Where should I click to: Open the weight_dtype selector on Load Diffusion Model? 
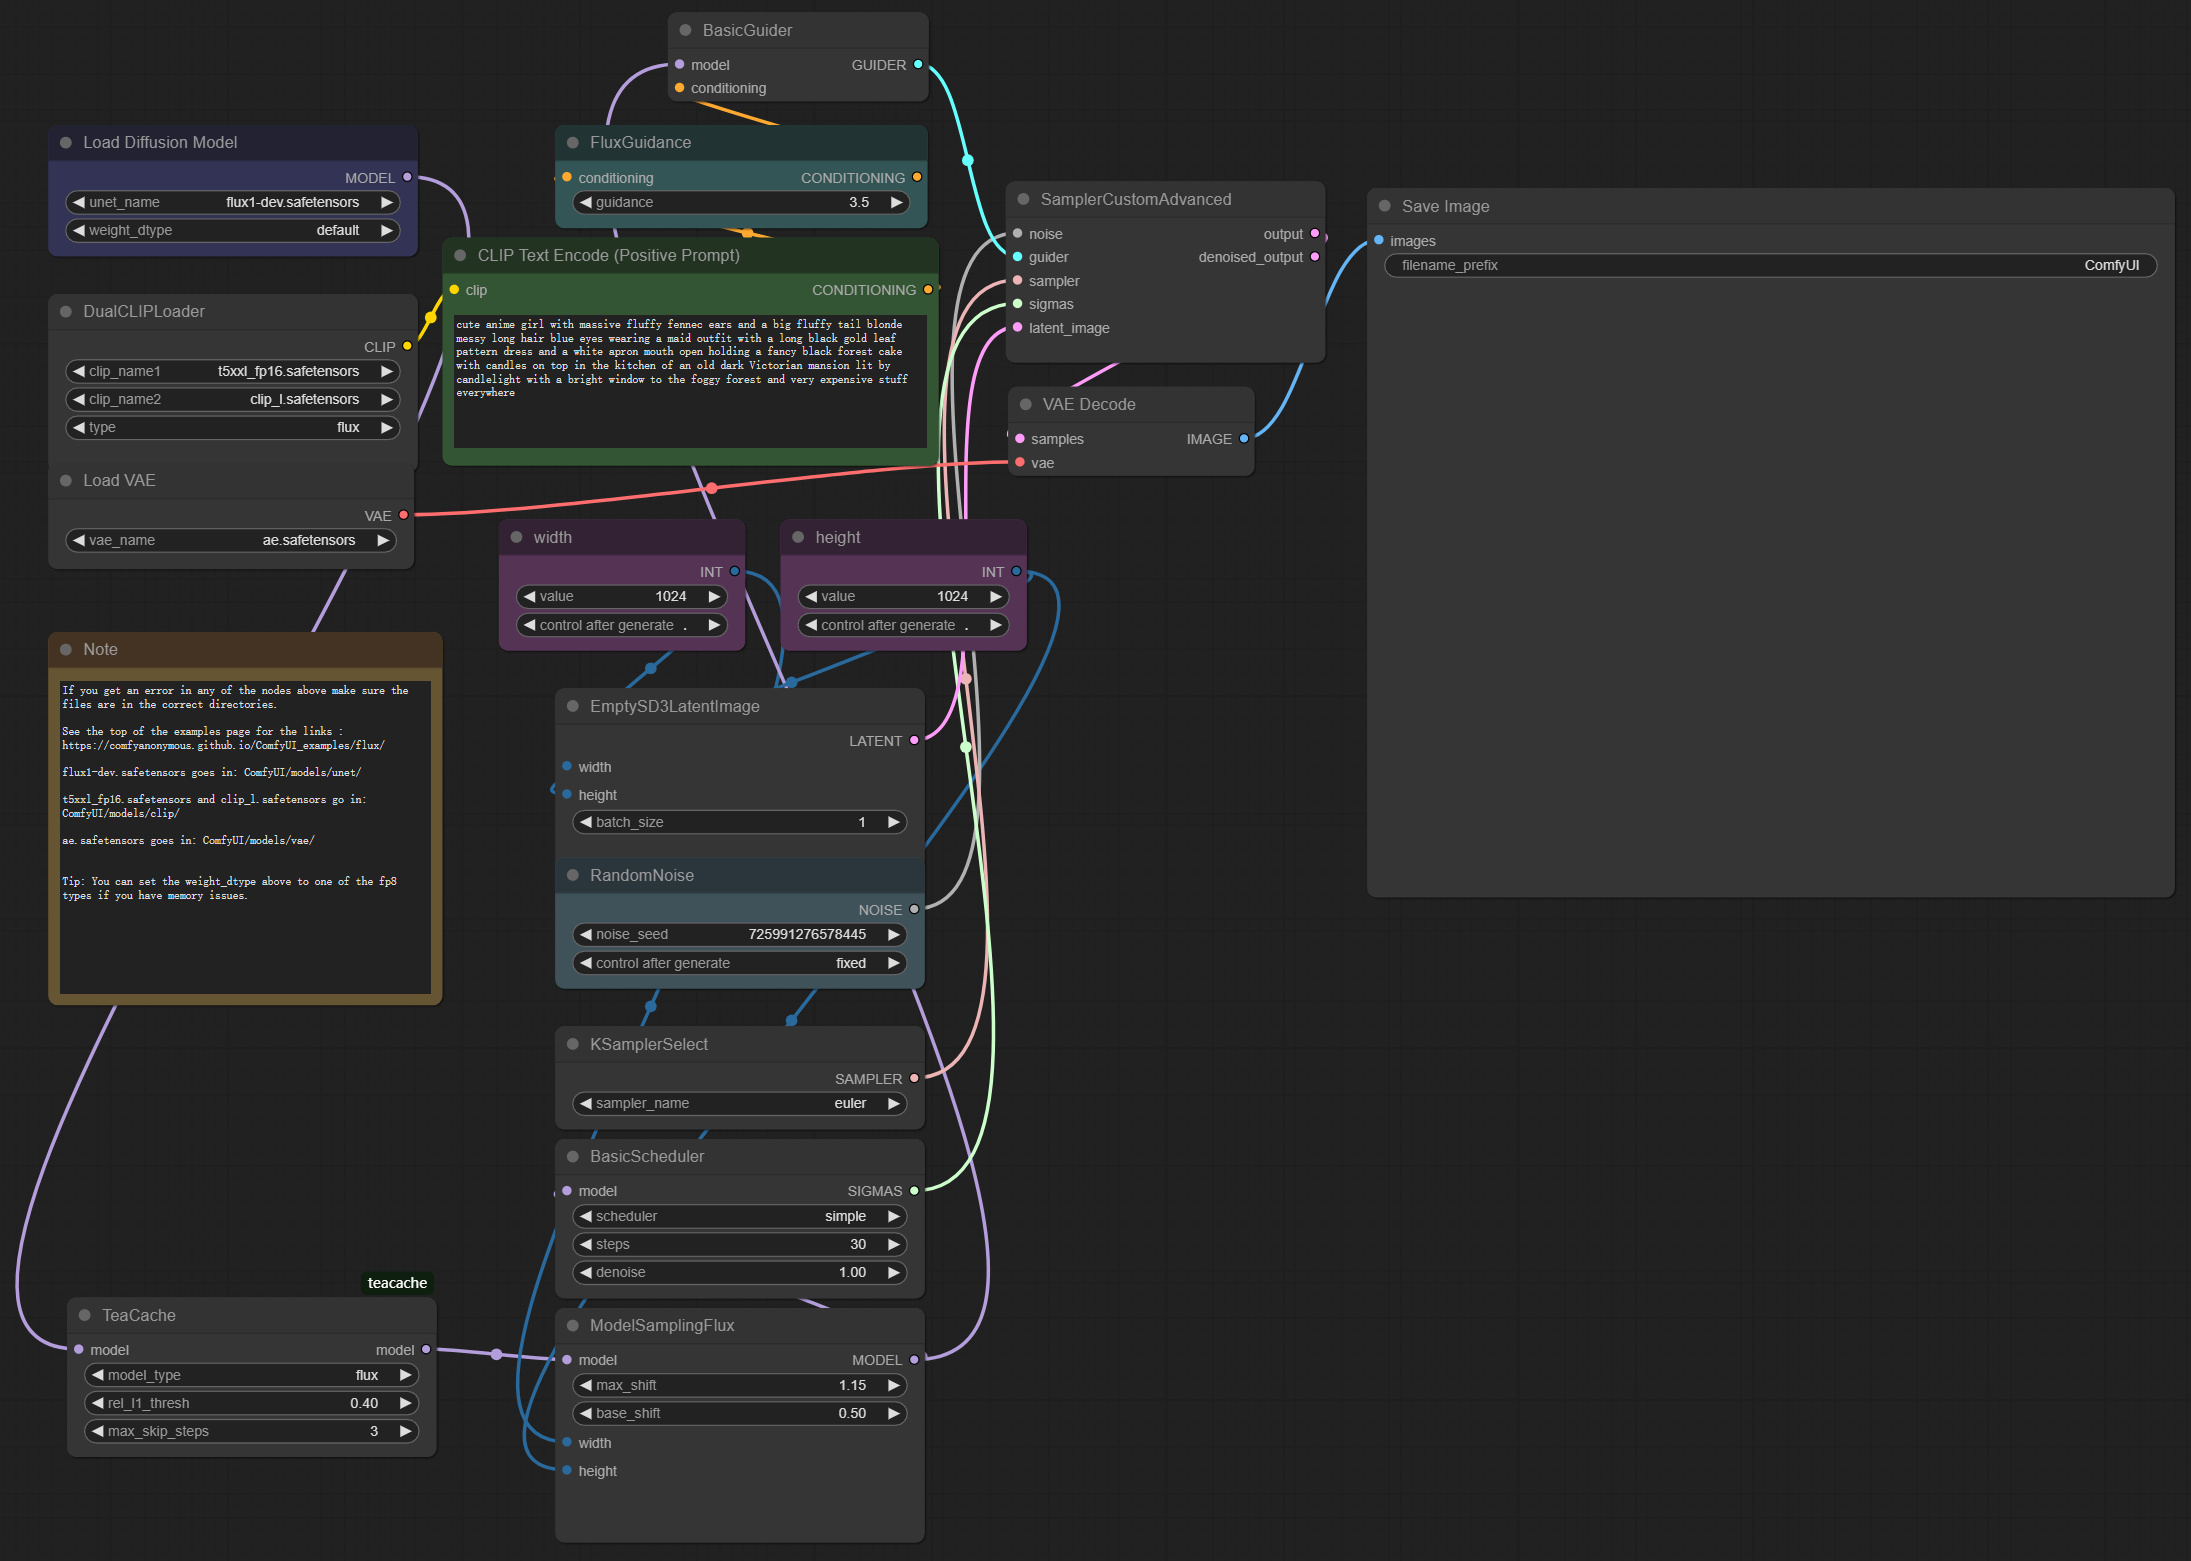point(232,230)
